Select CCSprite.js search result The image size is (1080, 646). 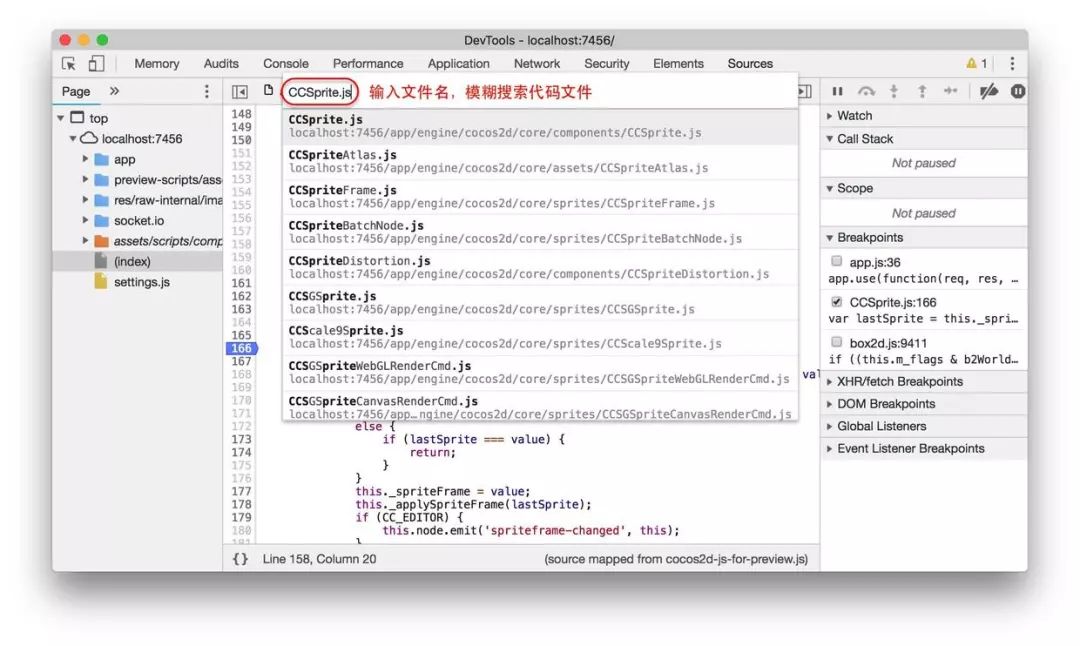pyautogui.click(x=540, y=126)
